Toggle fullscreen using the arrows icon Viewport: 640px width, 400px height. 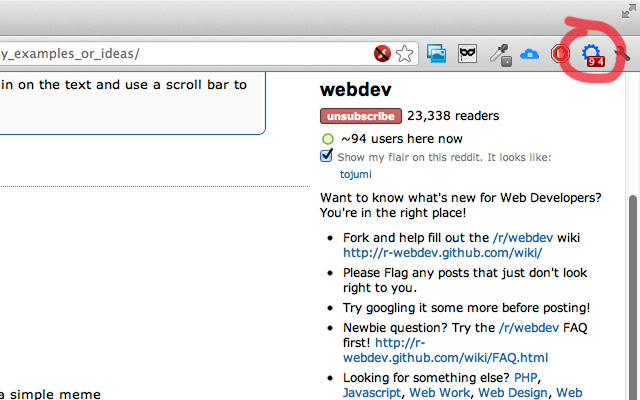(629, 12)
